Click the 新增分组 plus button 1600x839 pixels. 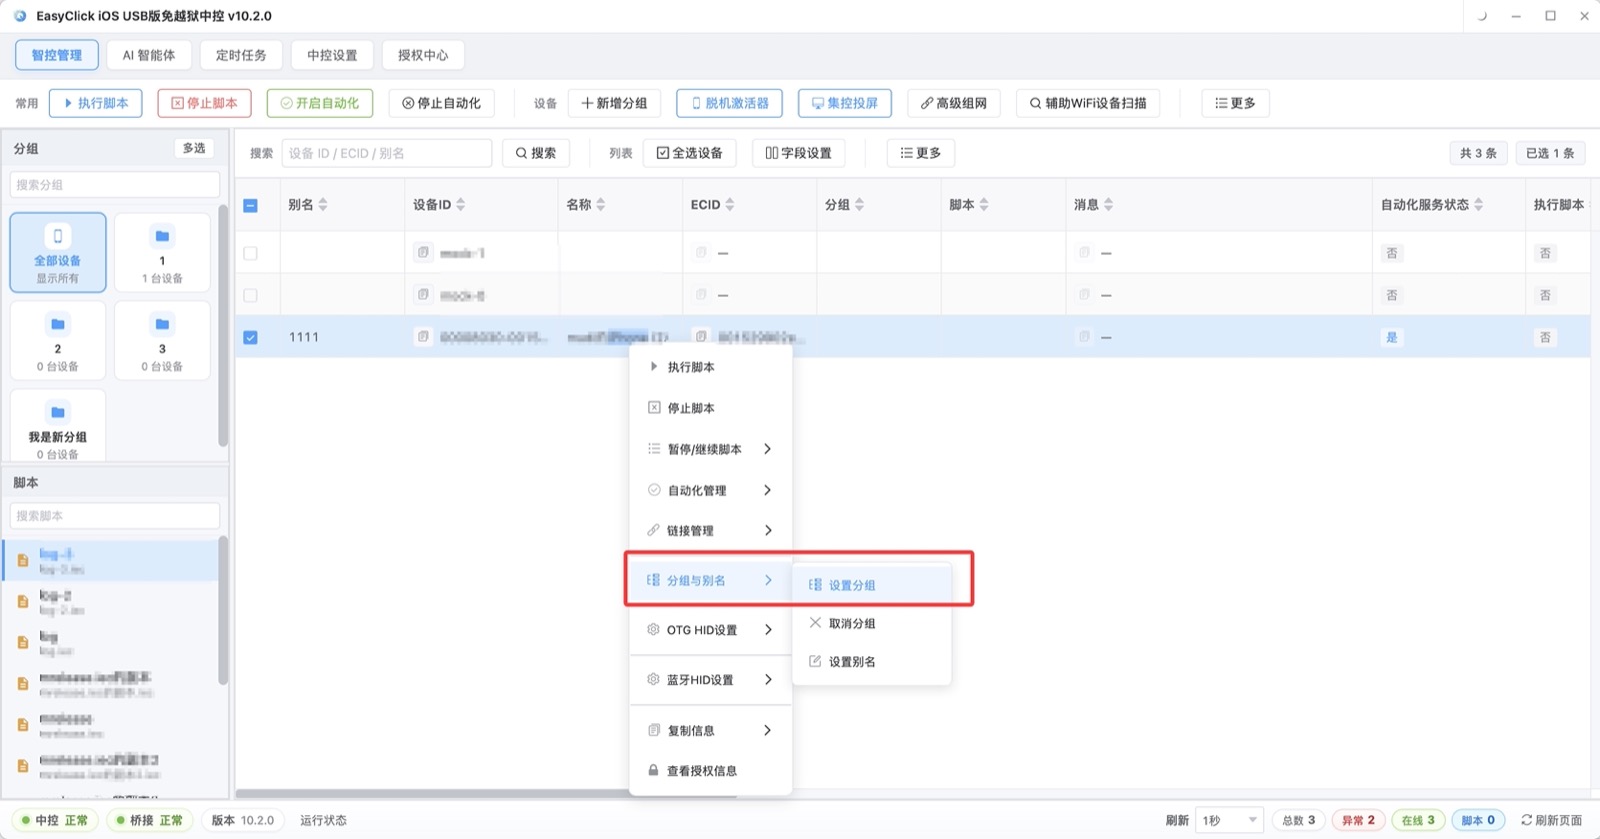(614, 103)
